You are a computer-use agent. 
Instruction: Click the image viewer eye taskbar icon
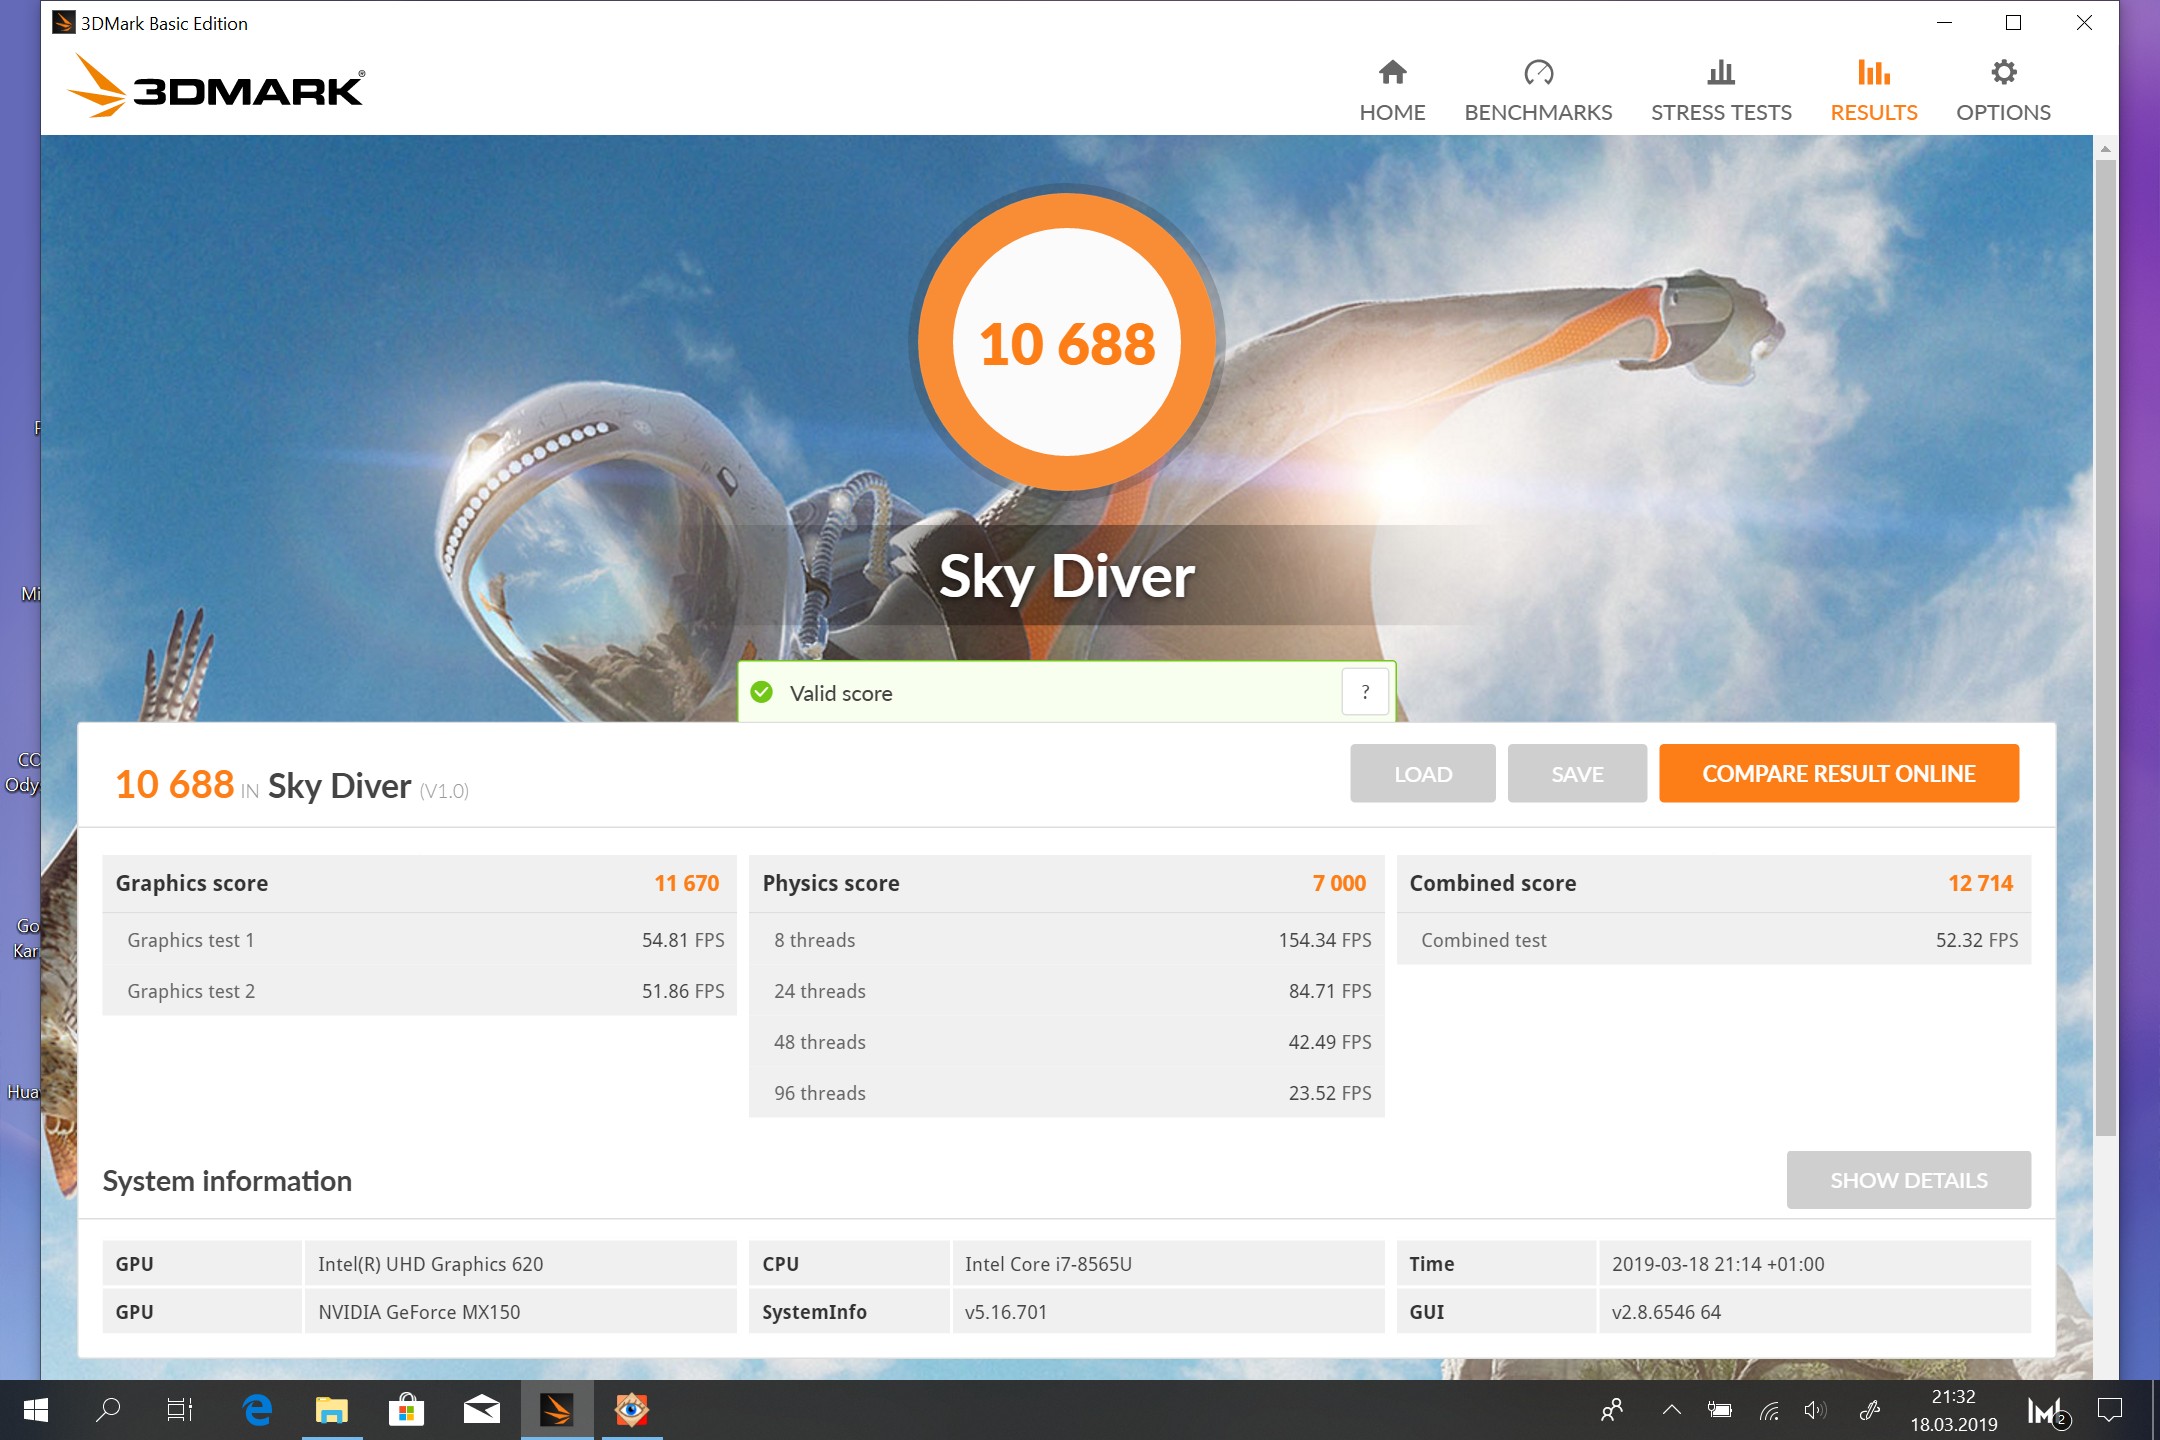coord(631,1410)
